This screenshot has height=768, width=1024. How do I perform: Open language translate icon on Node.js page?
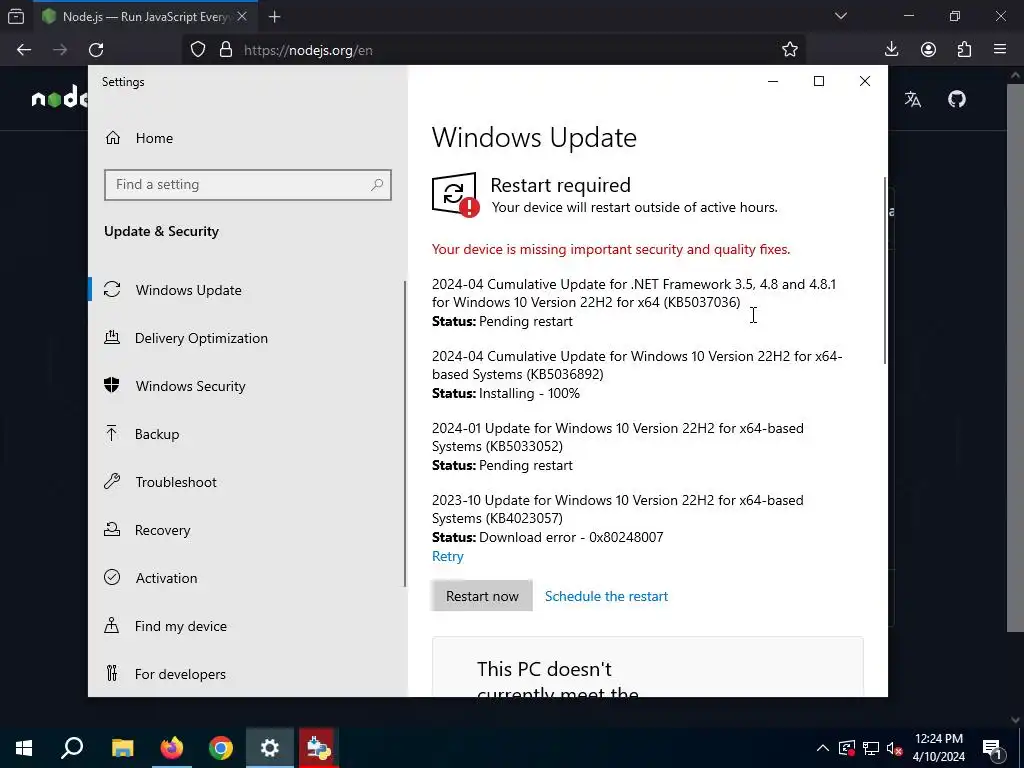913,99
